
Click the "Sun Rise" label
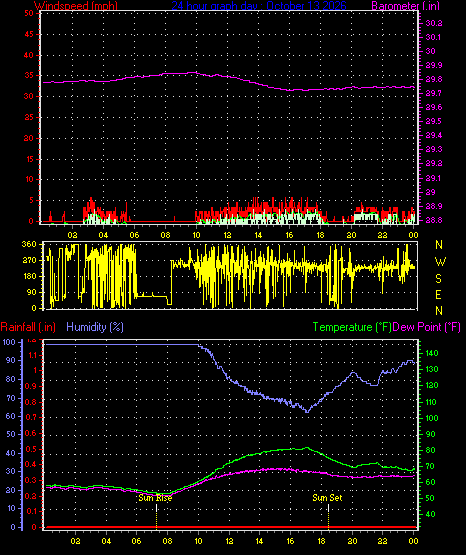click(x=155, y=498)
